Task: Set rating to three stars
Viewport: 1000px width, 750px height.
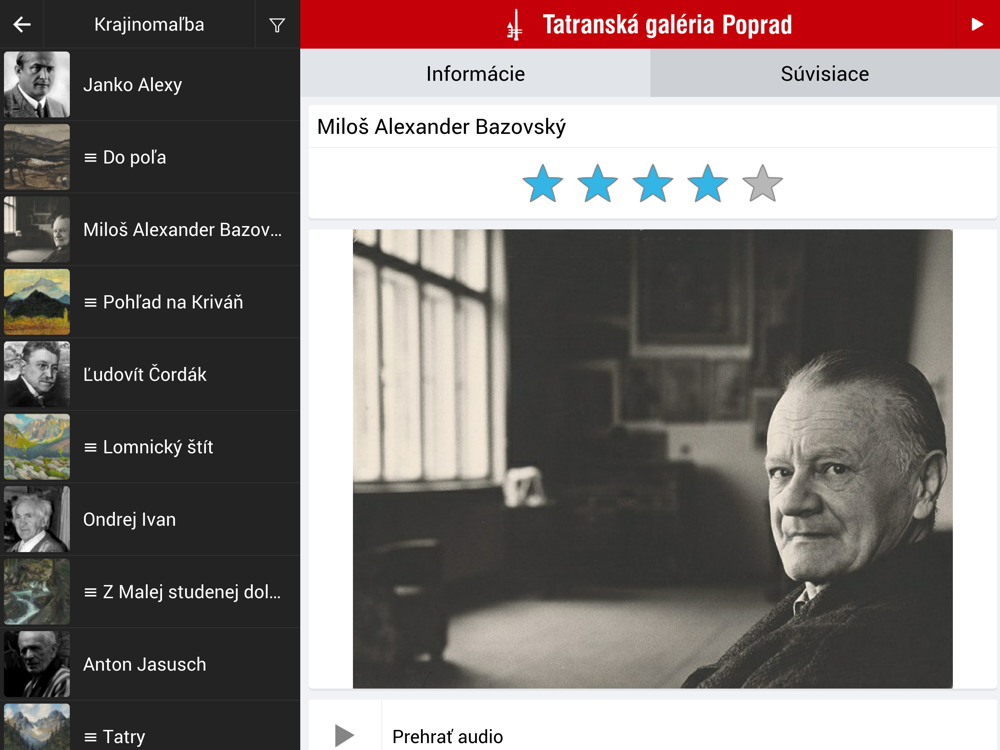Action: point(652,184)
